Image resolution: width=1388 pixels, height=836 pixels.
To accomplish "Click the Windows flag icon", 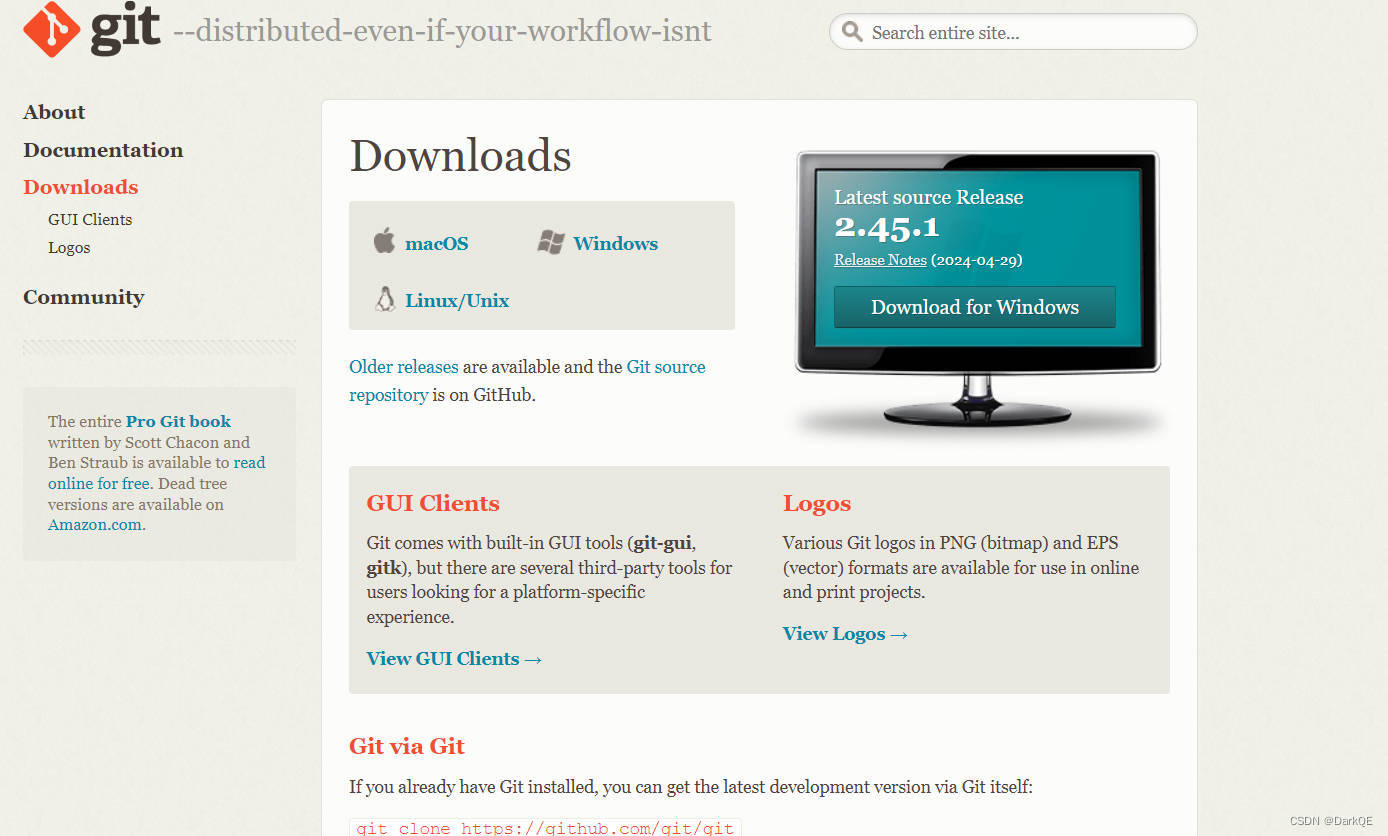I will click(551, 242).
